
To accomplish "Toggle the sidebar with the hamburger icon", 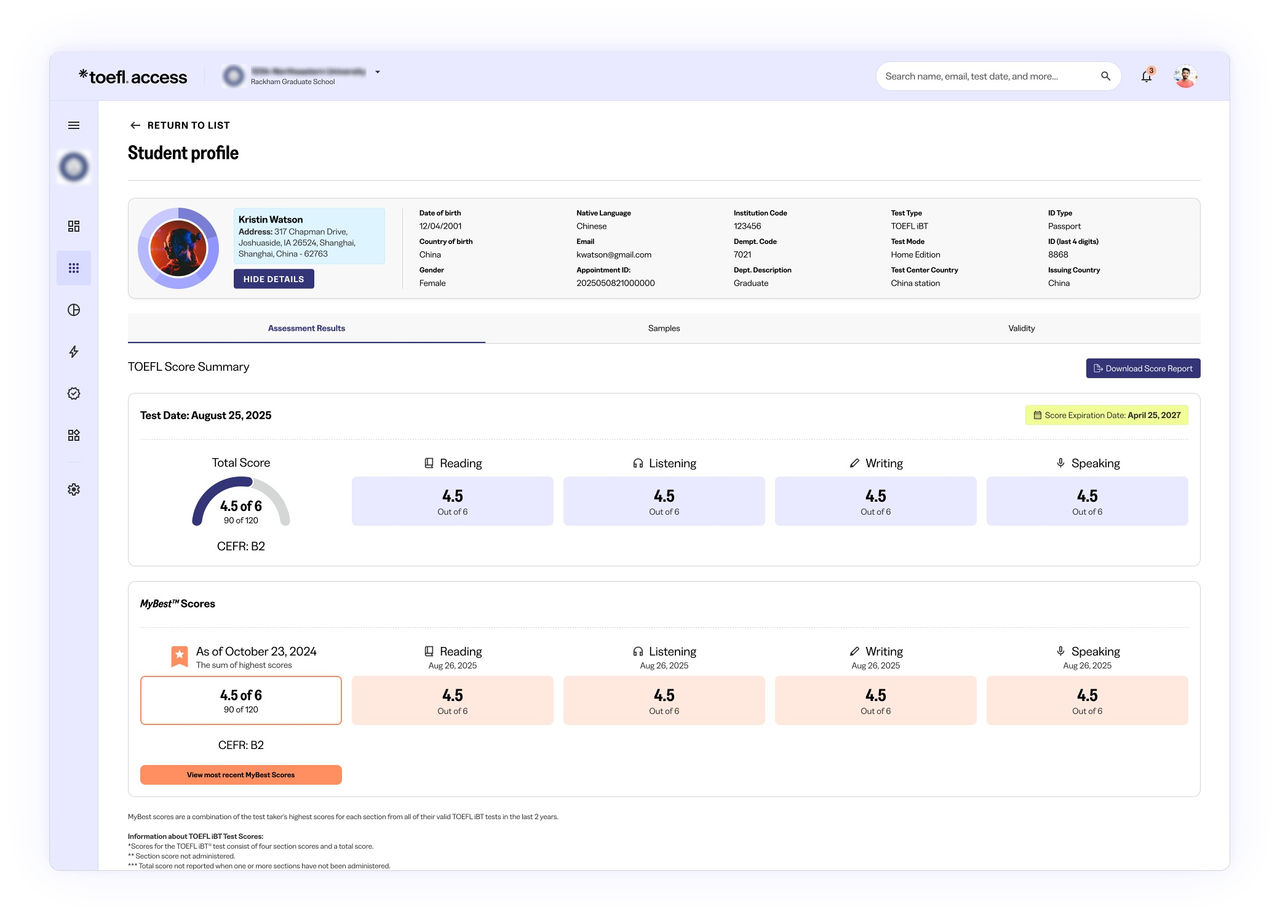I will point(72,125).
